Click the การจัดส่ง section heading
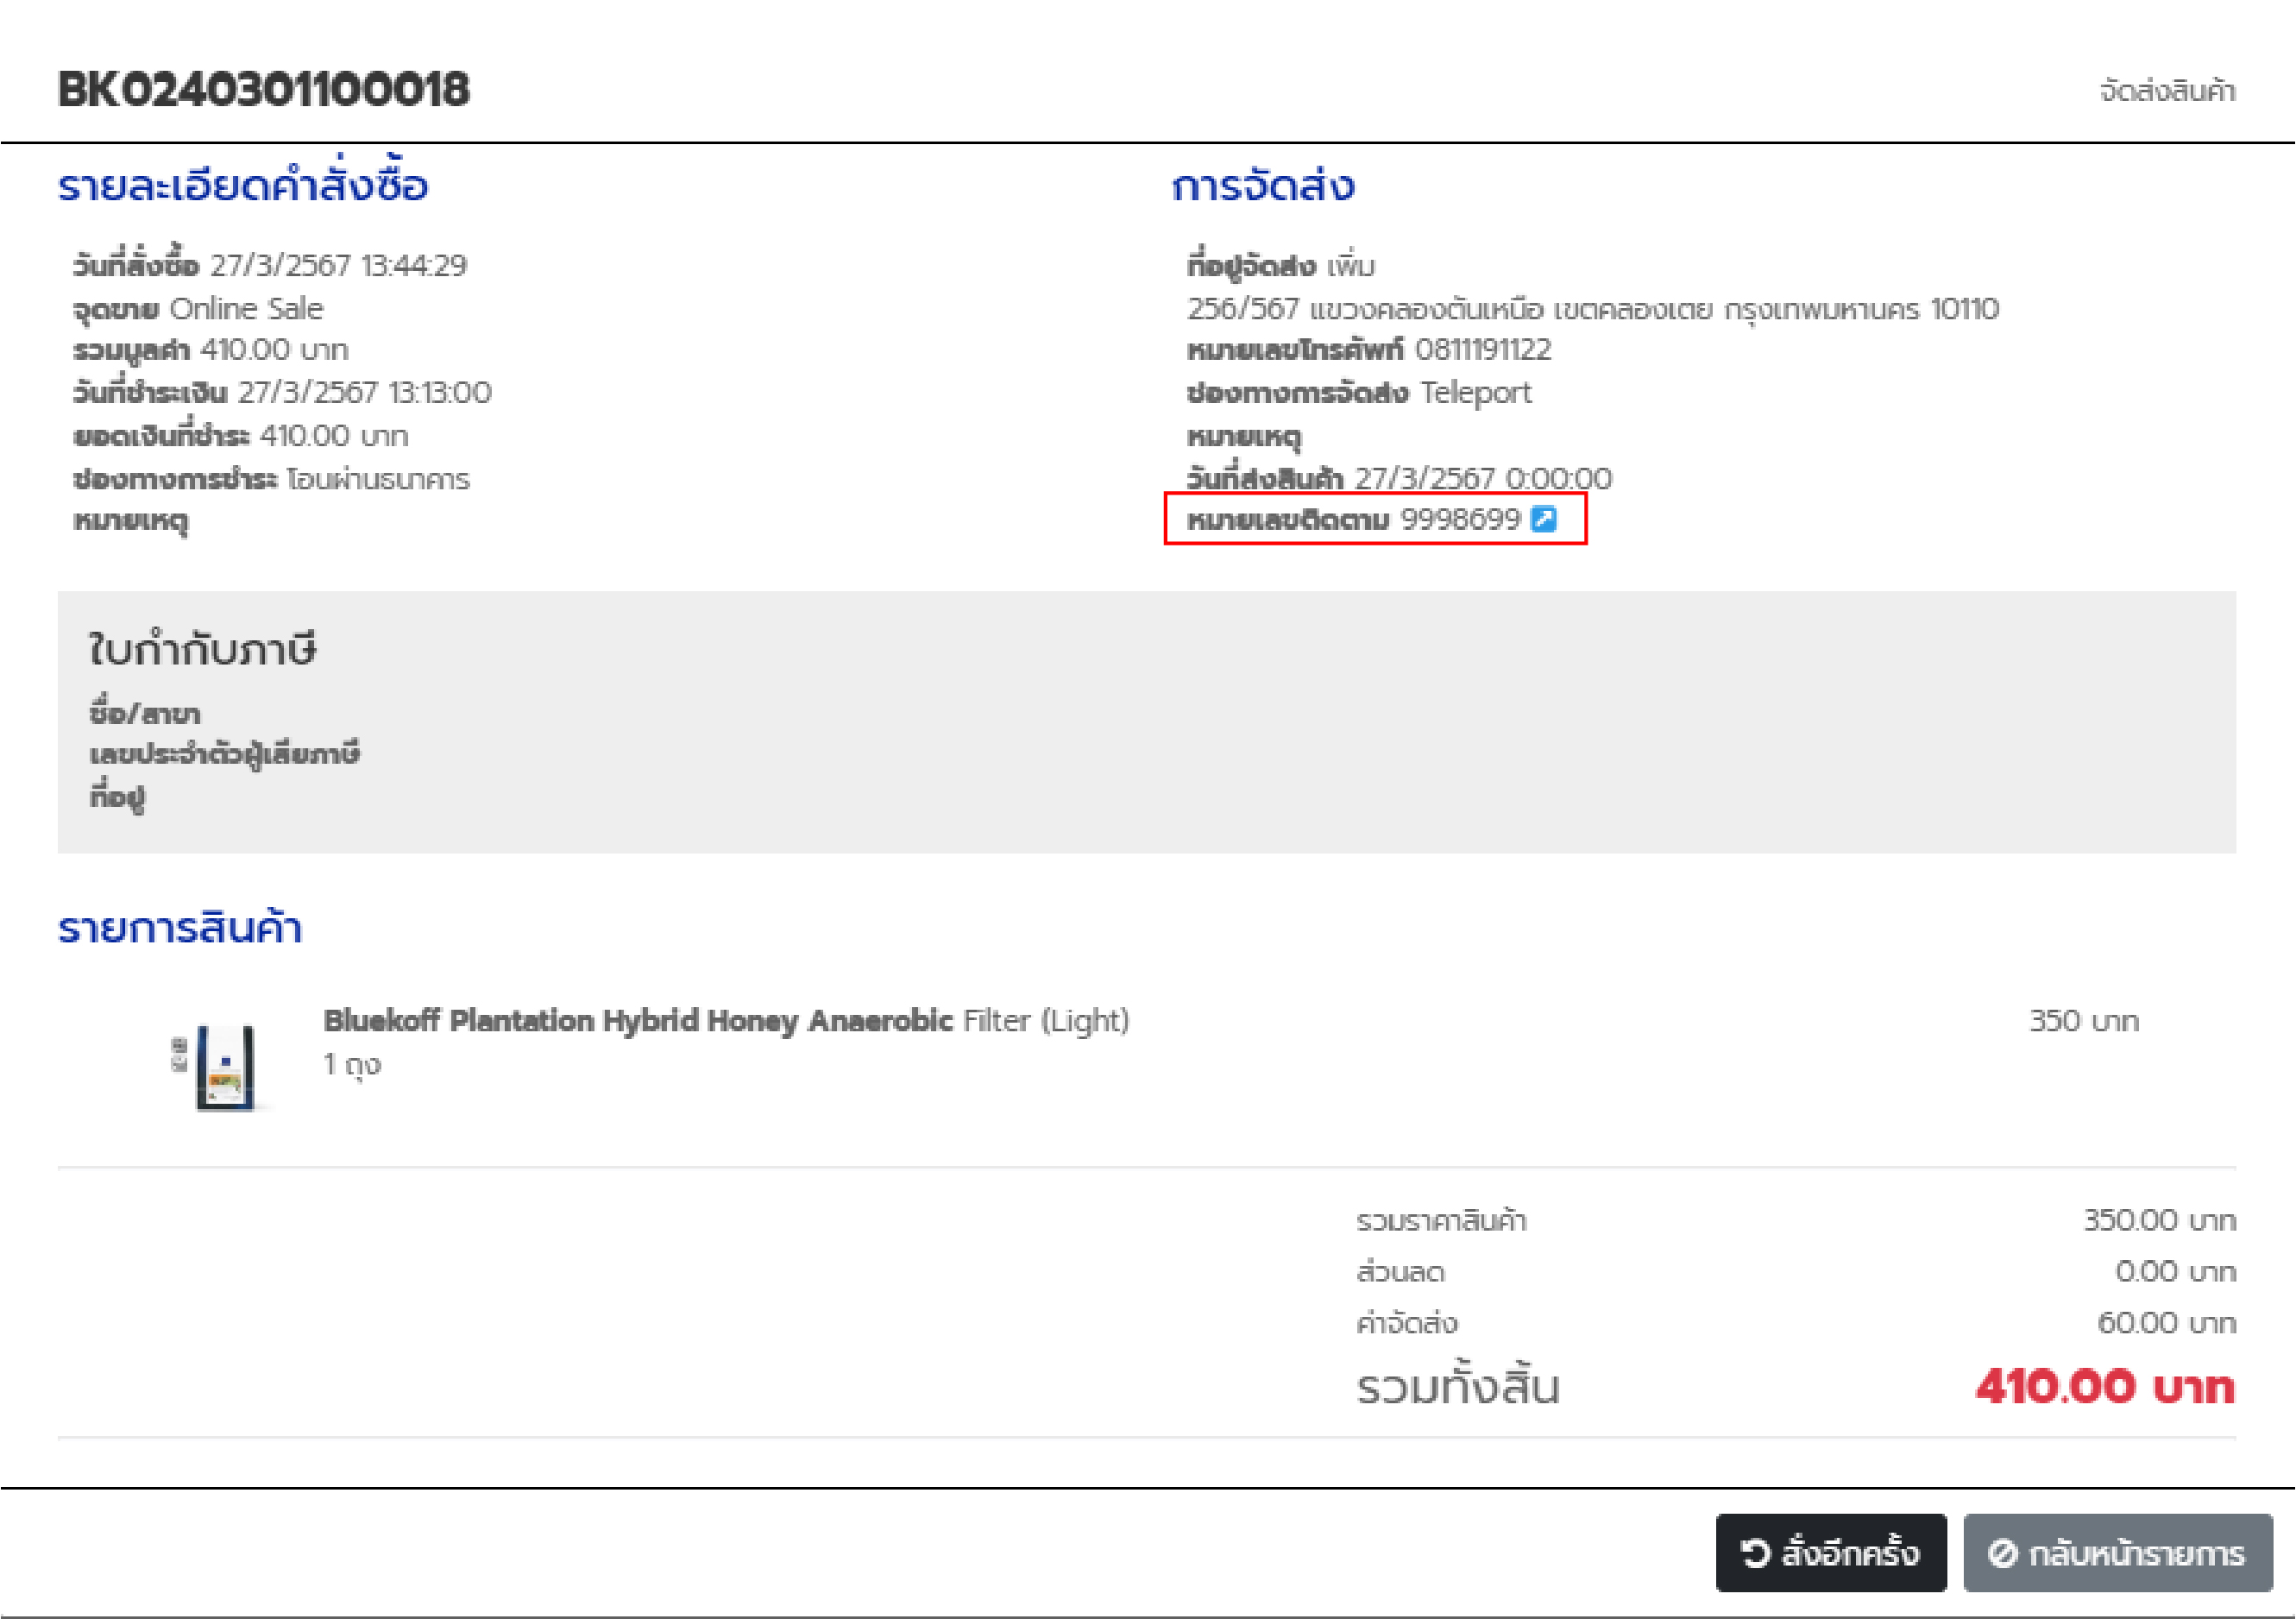2296x1619 pixels. tap(1262, 186)
